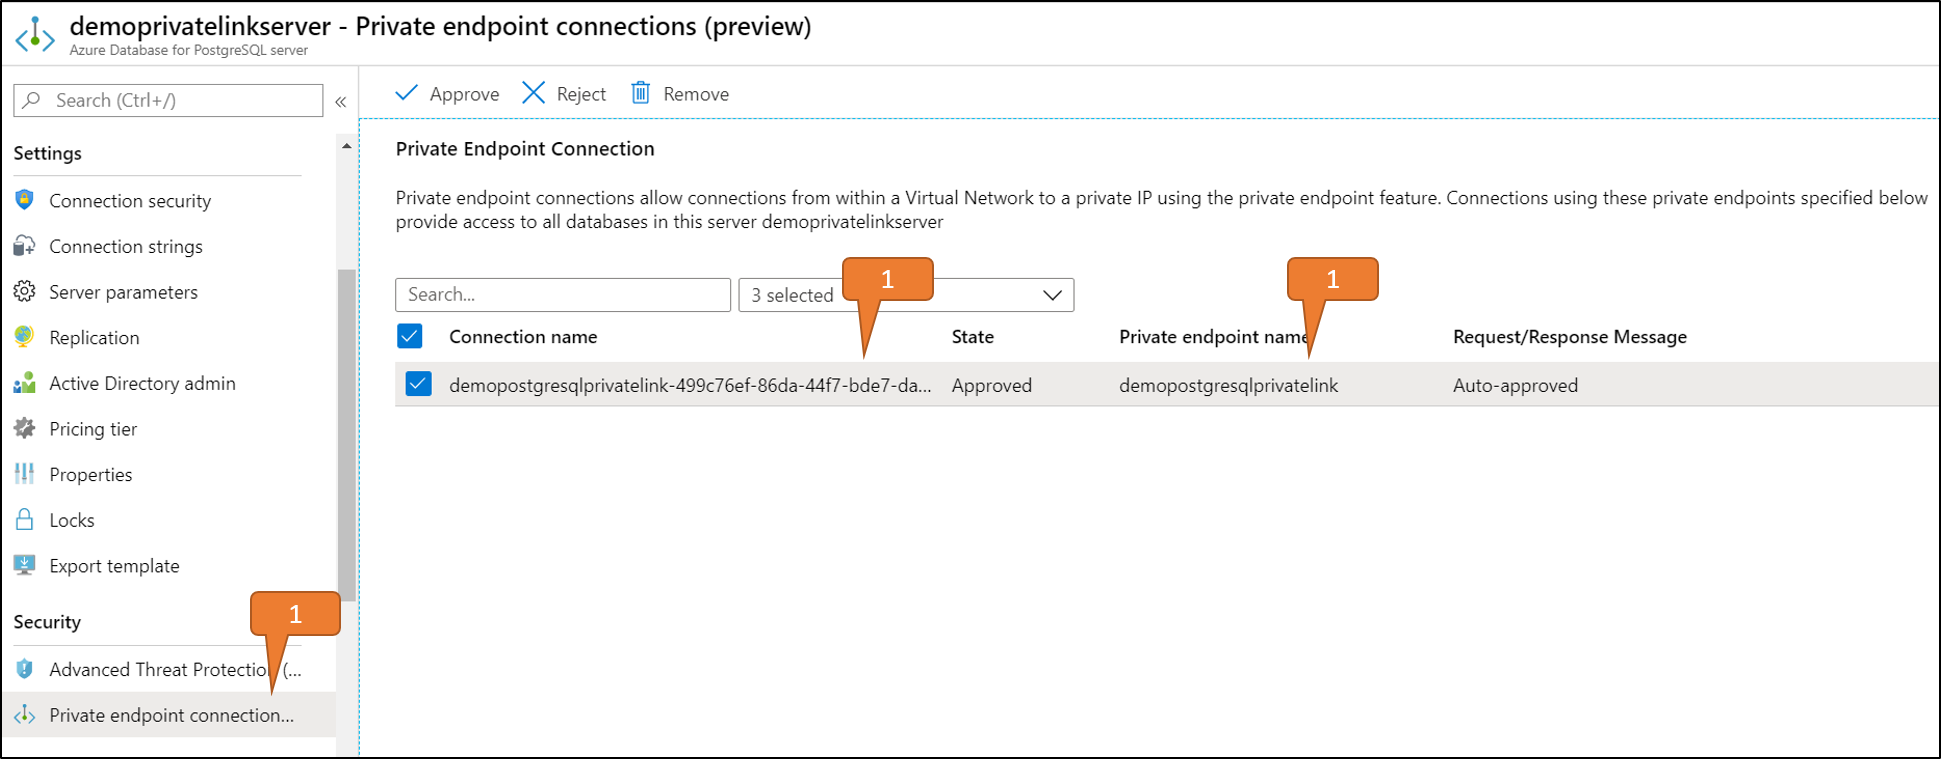This screenshot has height=759, width=1941.
Task: Click the Approve checkmark icon
Action: pos(406,93)
